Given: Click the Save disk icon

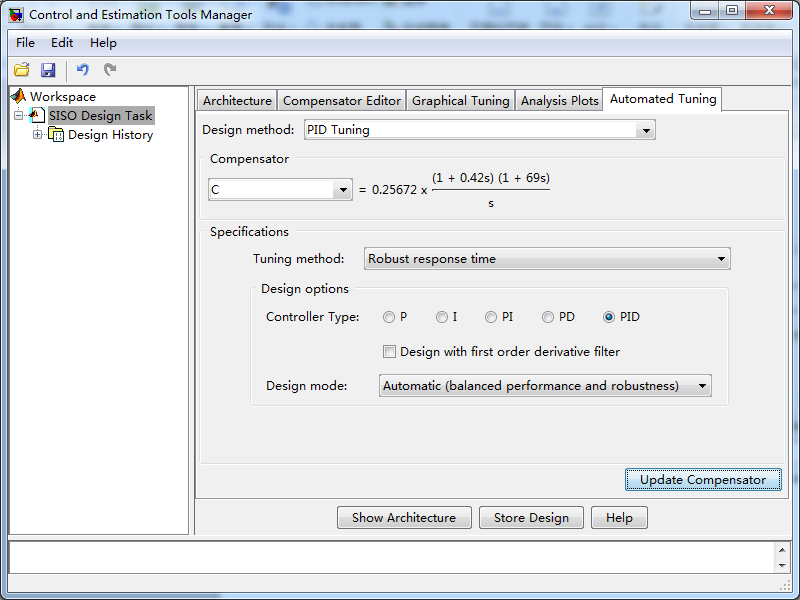Looking at the screenshot, I should point(48,69).
